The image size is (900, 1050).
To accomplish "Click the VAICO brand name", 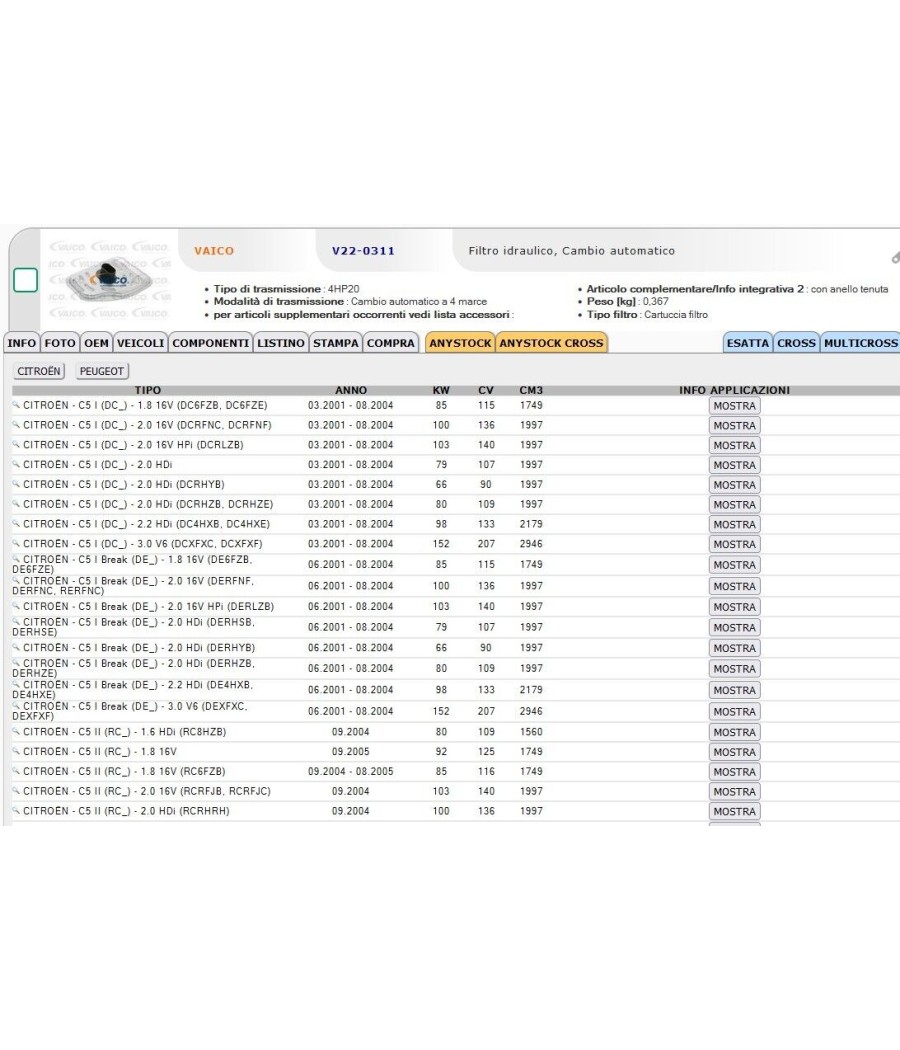I will tap(214, 251).
